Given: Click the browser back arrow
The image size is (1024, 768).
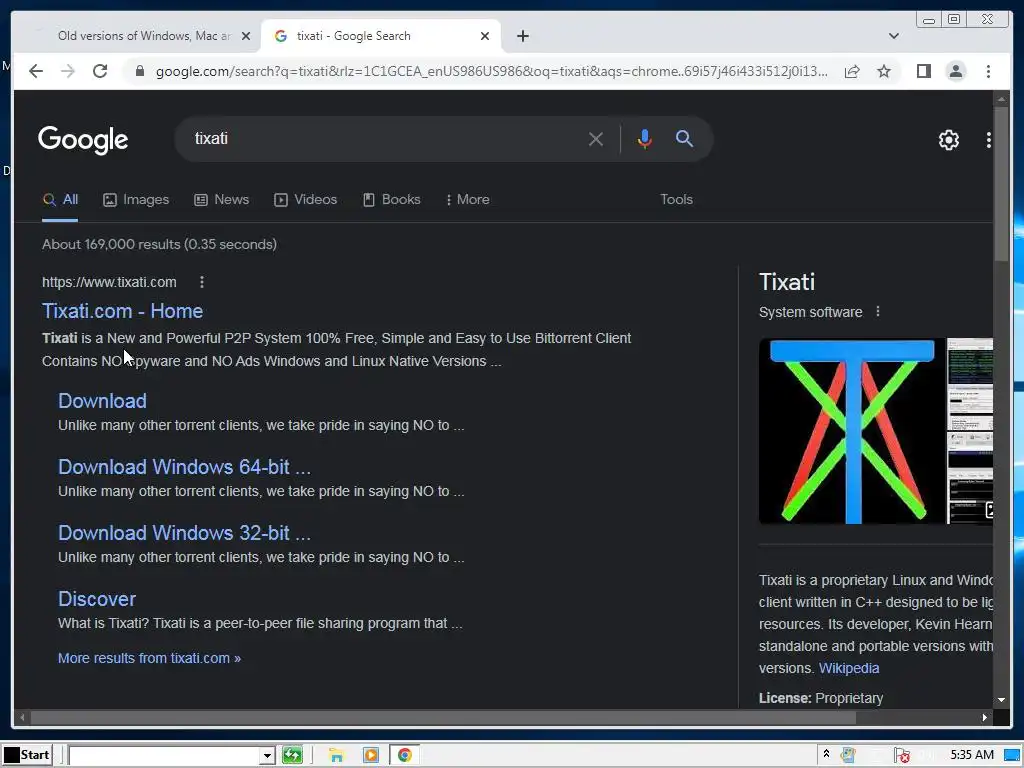Looking at the screenshot, I should click(36, 71).
